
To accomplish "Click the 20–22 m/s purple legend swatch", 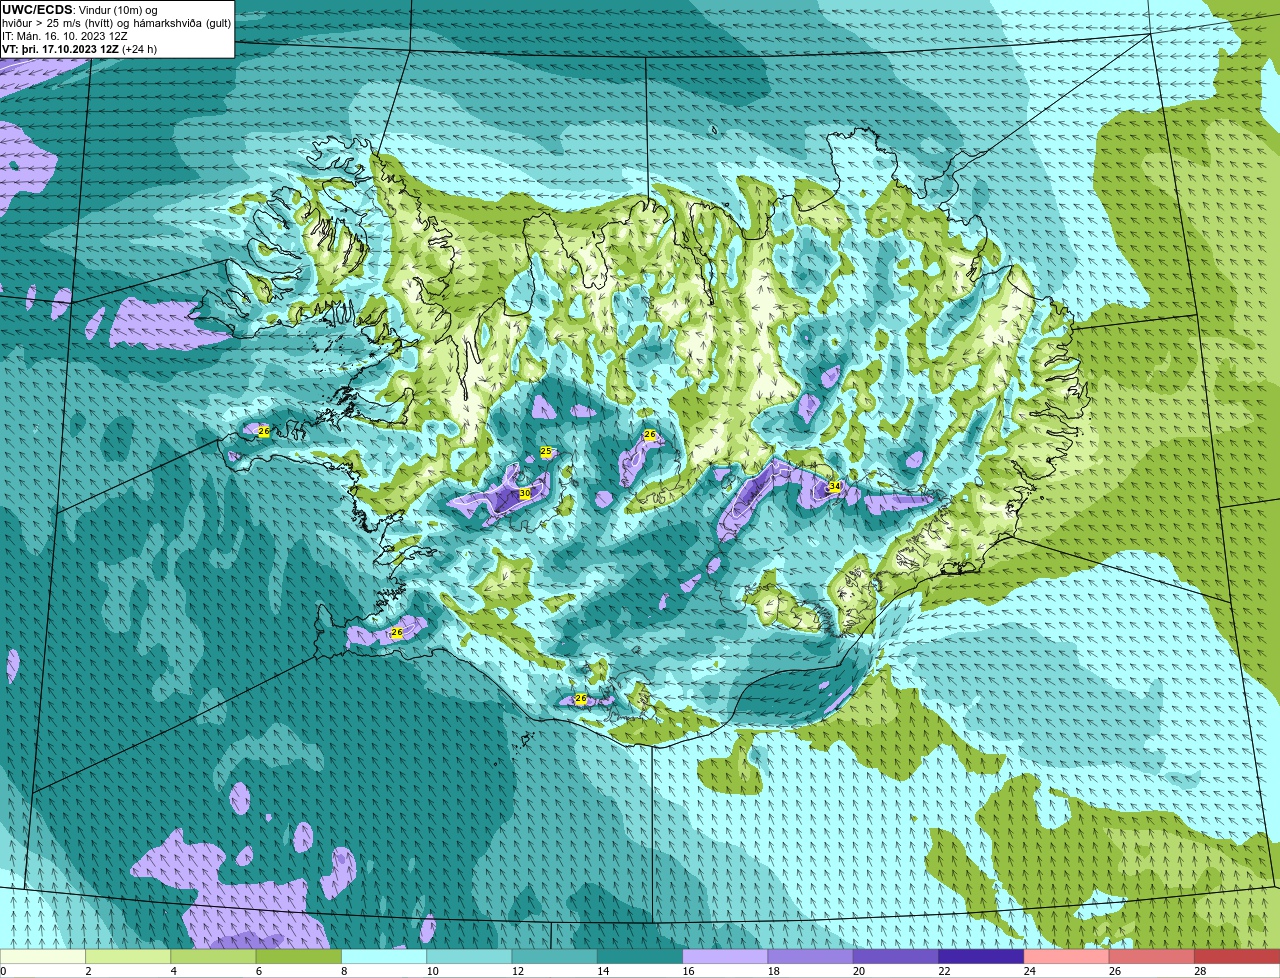I will (896, 957).
